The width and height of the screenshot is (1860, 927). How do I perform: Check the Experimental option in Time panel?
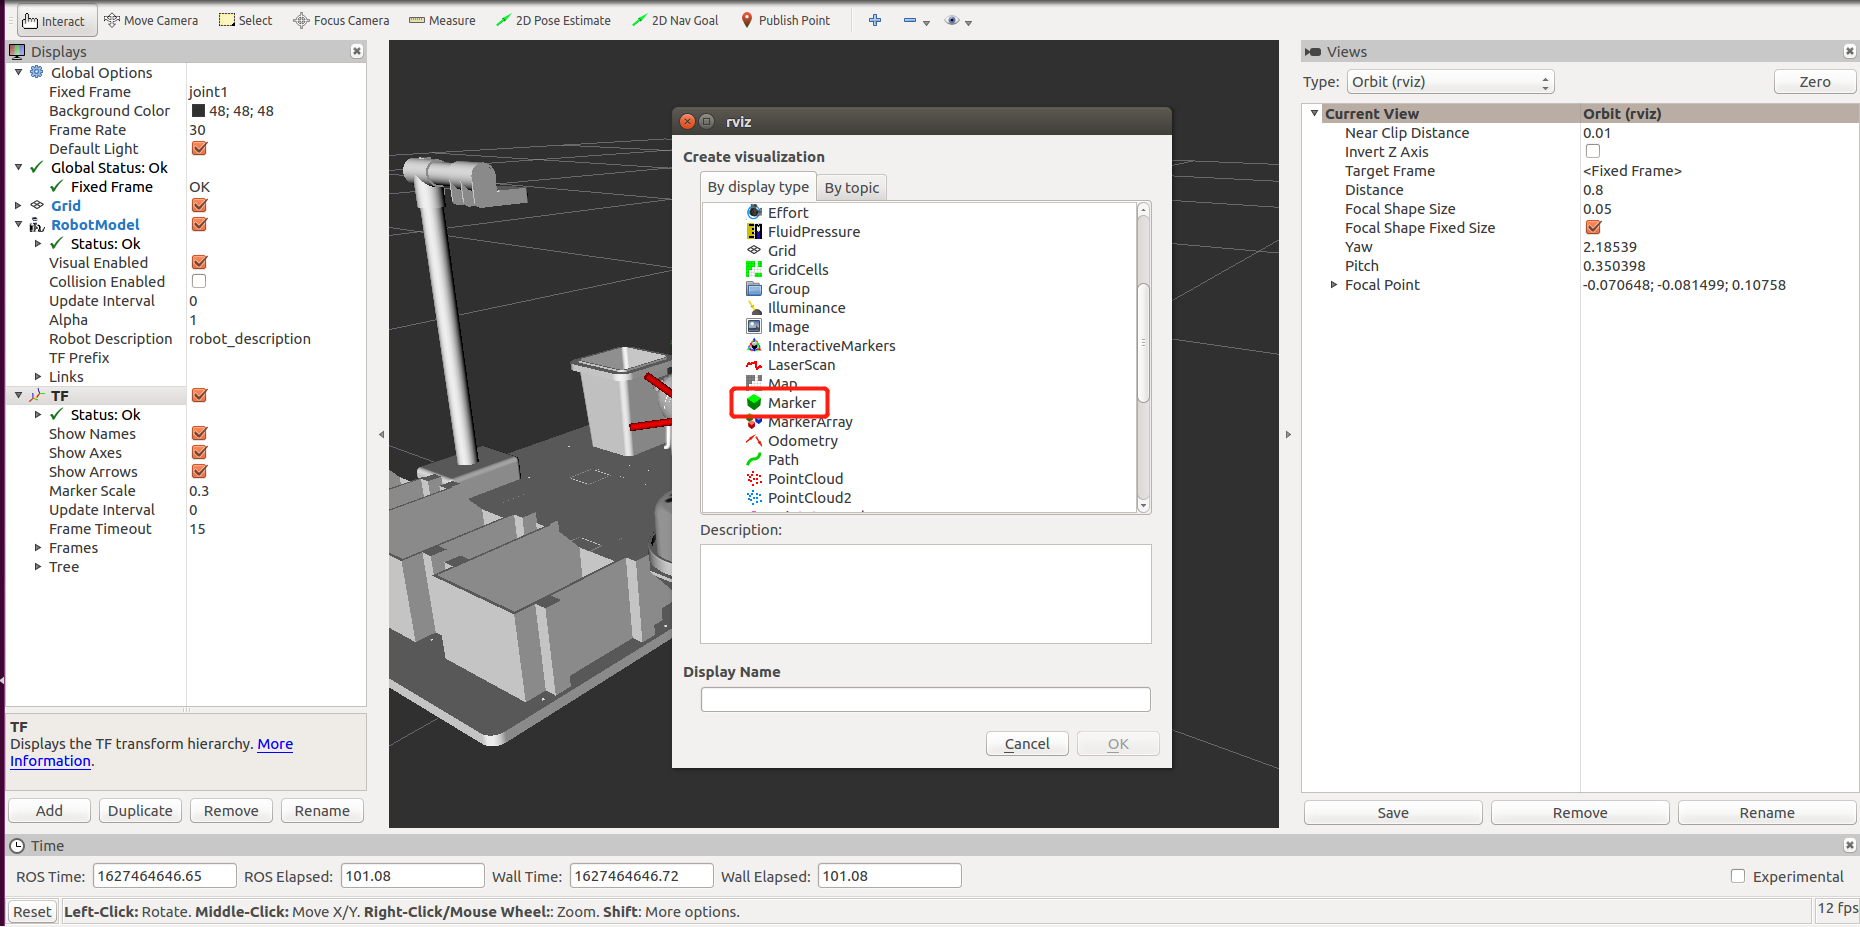pos(1738,876)
